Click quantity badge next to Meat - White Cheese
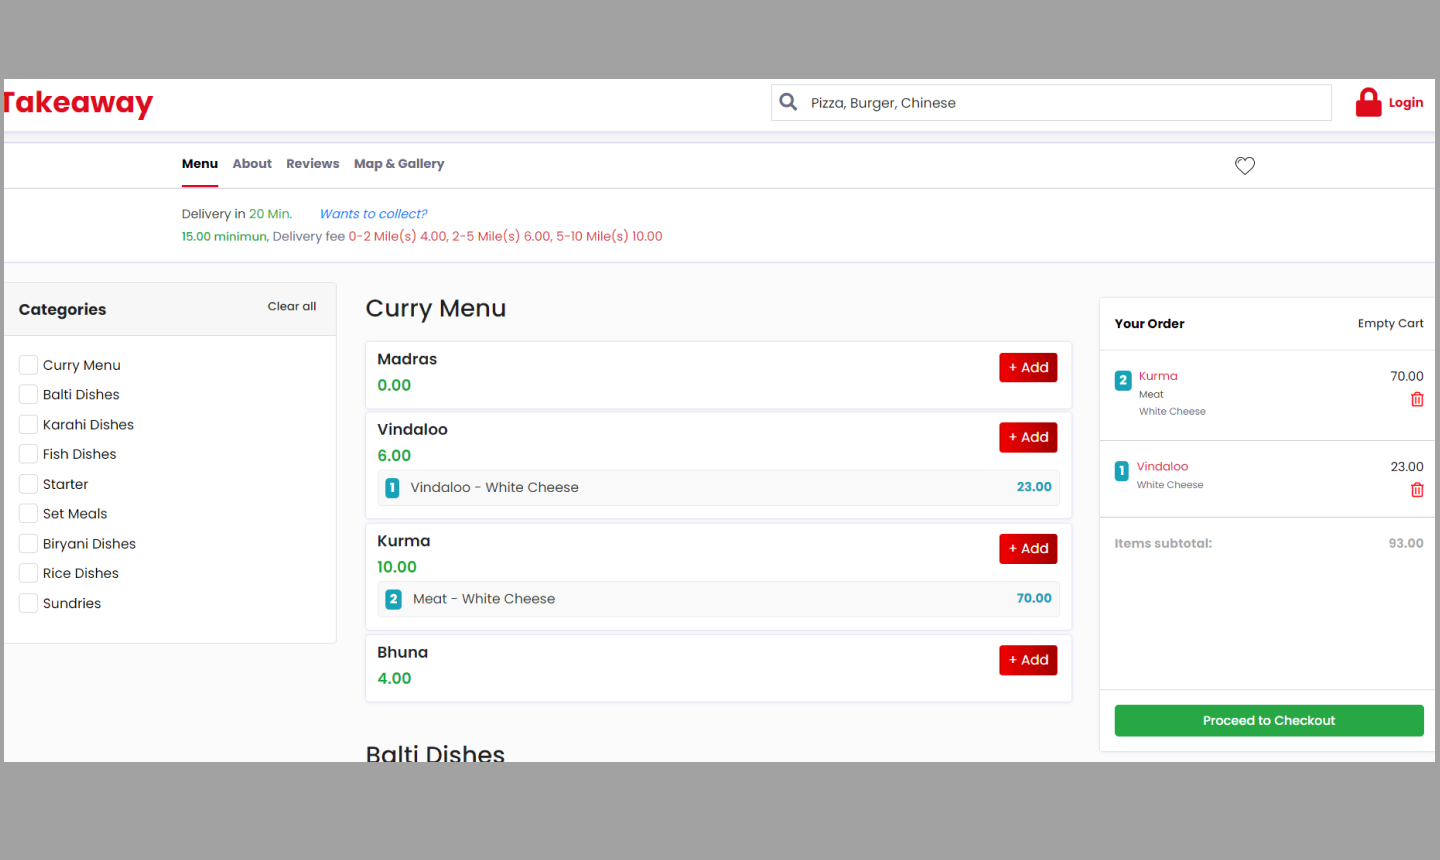Image resolution: width=1440 pixels, height=860 pixels. click(x=393, y=599)
